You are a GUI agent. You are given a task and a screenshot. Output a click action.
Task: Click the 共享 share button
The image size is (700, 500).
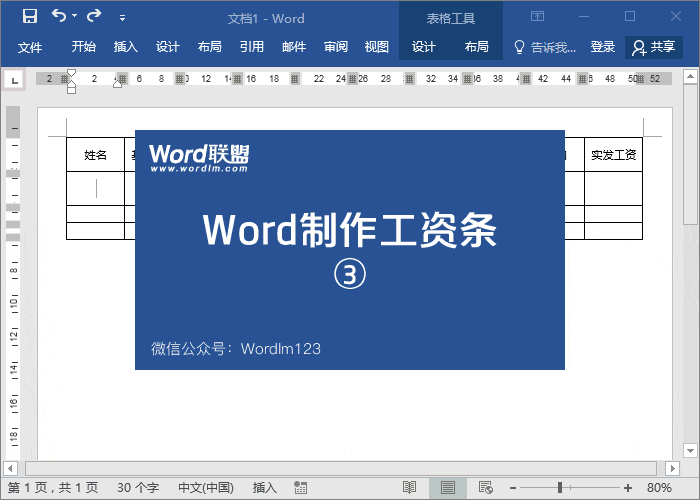654,47
